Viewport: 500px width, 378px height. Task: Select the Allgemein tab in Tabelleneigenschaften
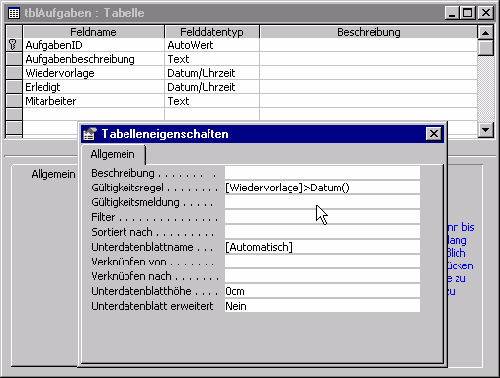click(113, 154)
